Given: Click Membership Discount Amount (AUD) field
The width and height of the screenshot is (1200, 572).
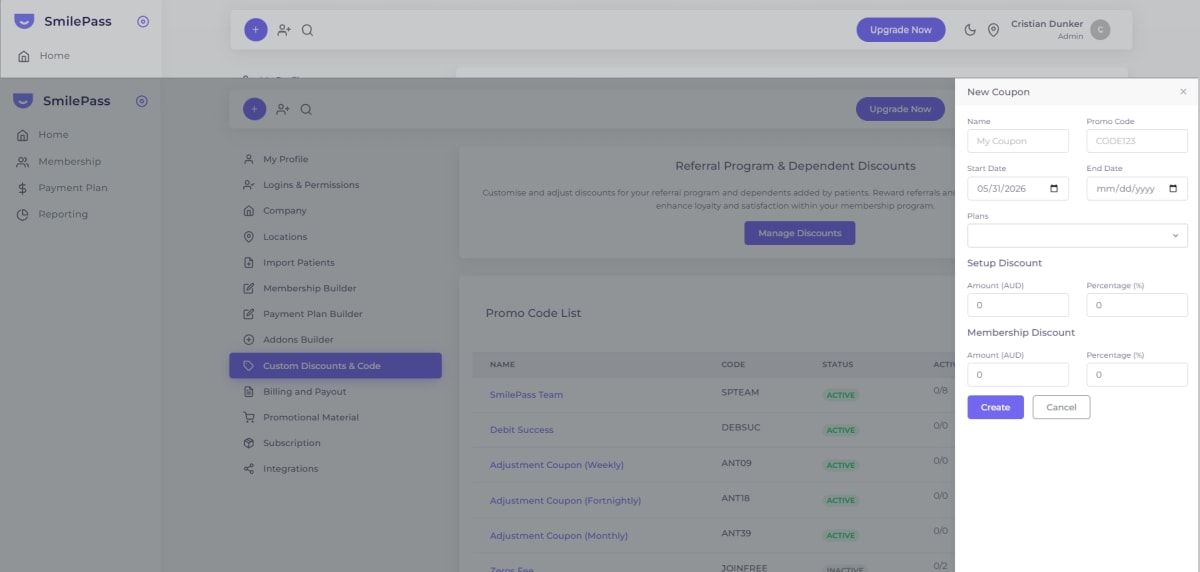Looking at the screenshot, I should point(1018,375).
